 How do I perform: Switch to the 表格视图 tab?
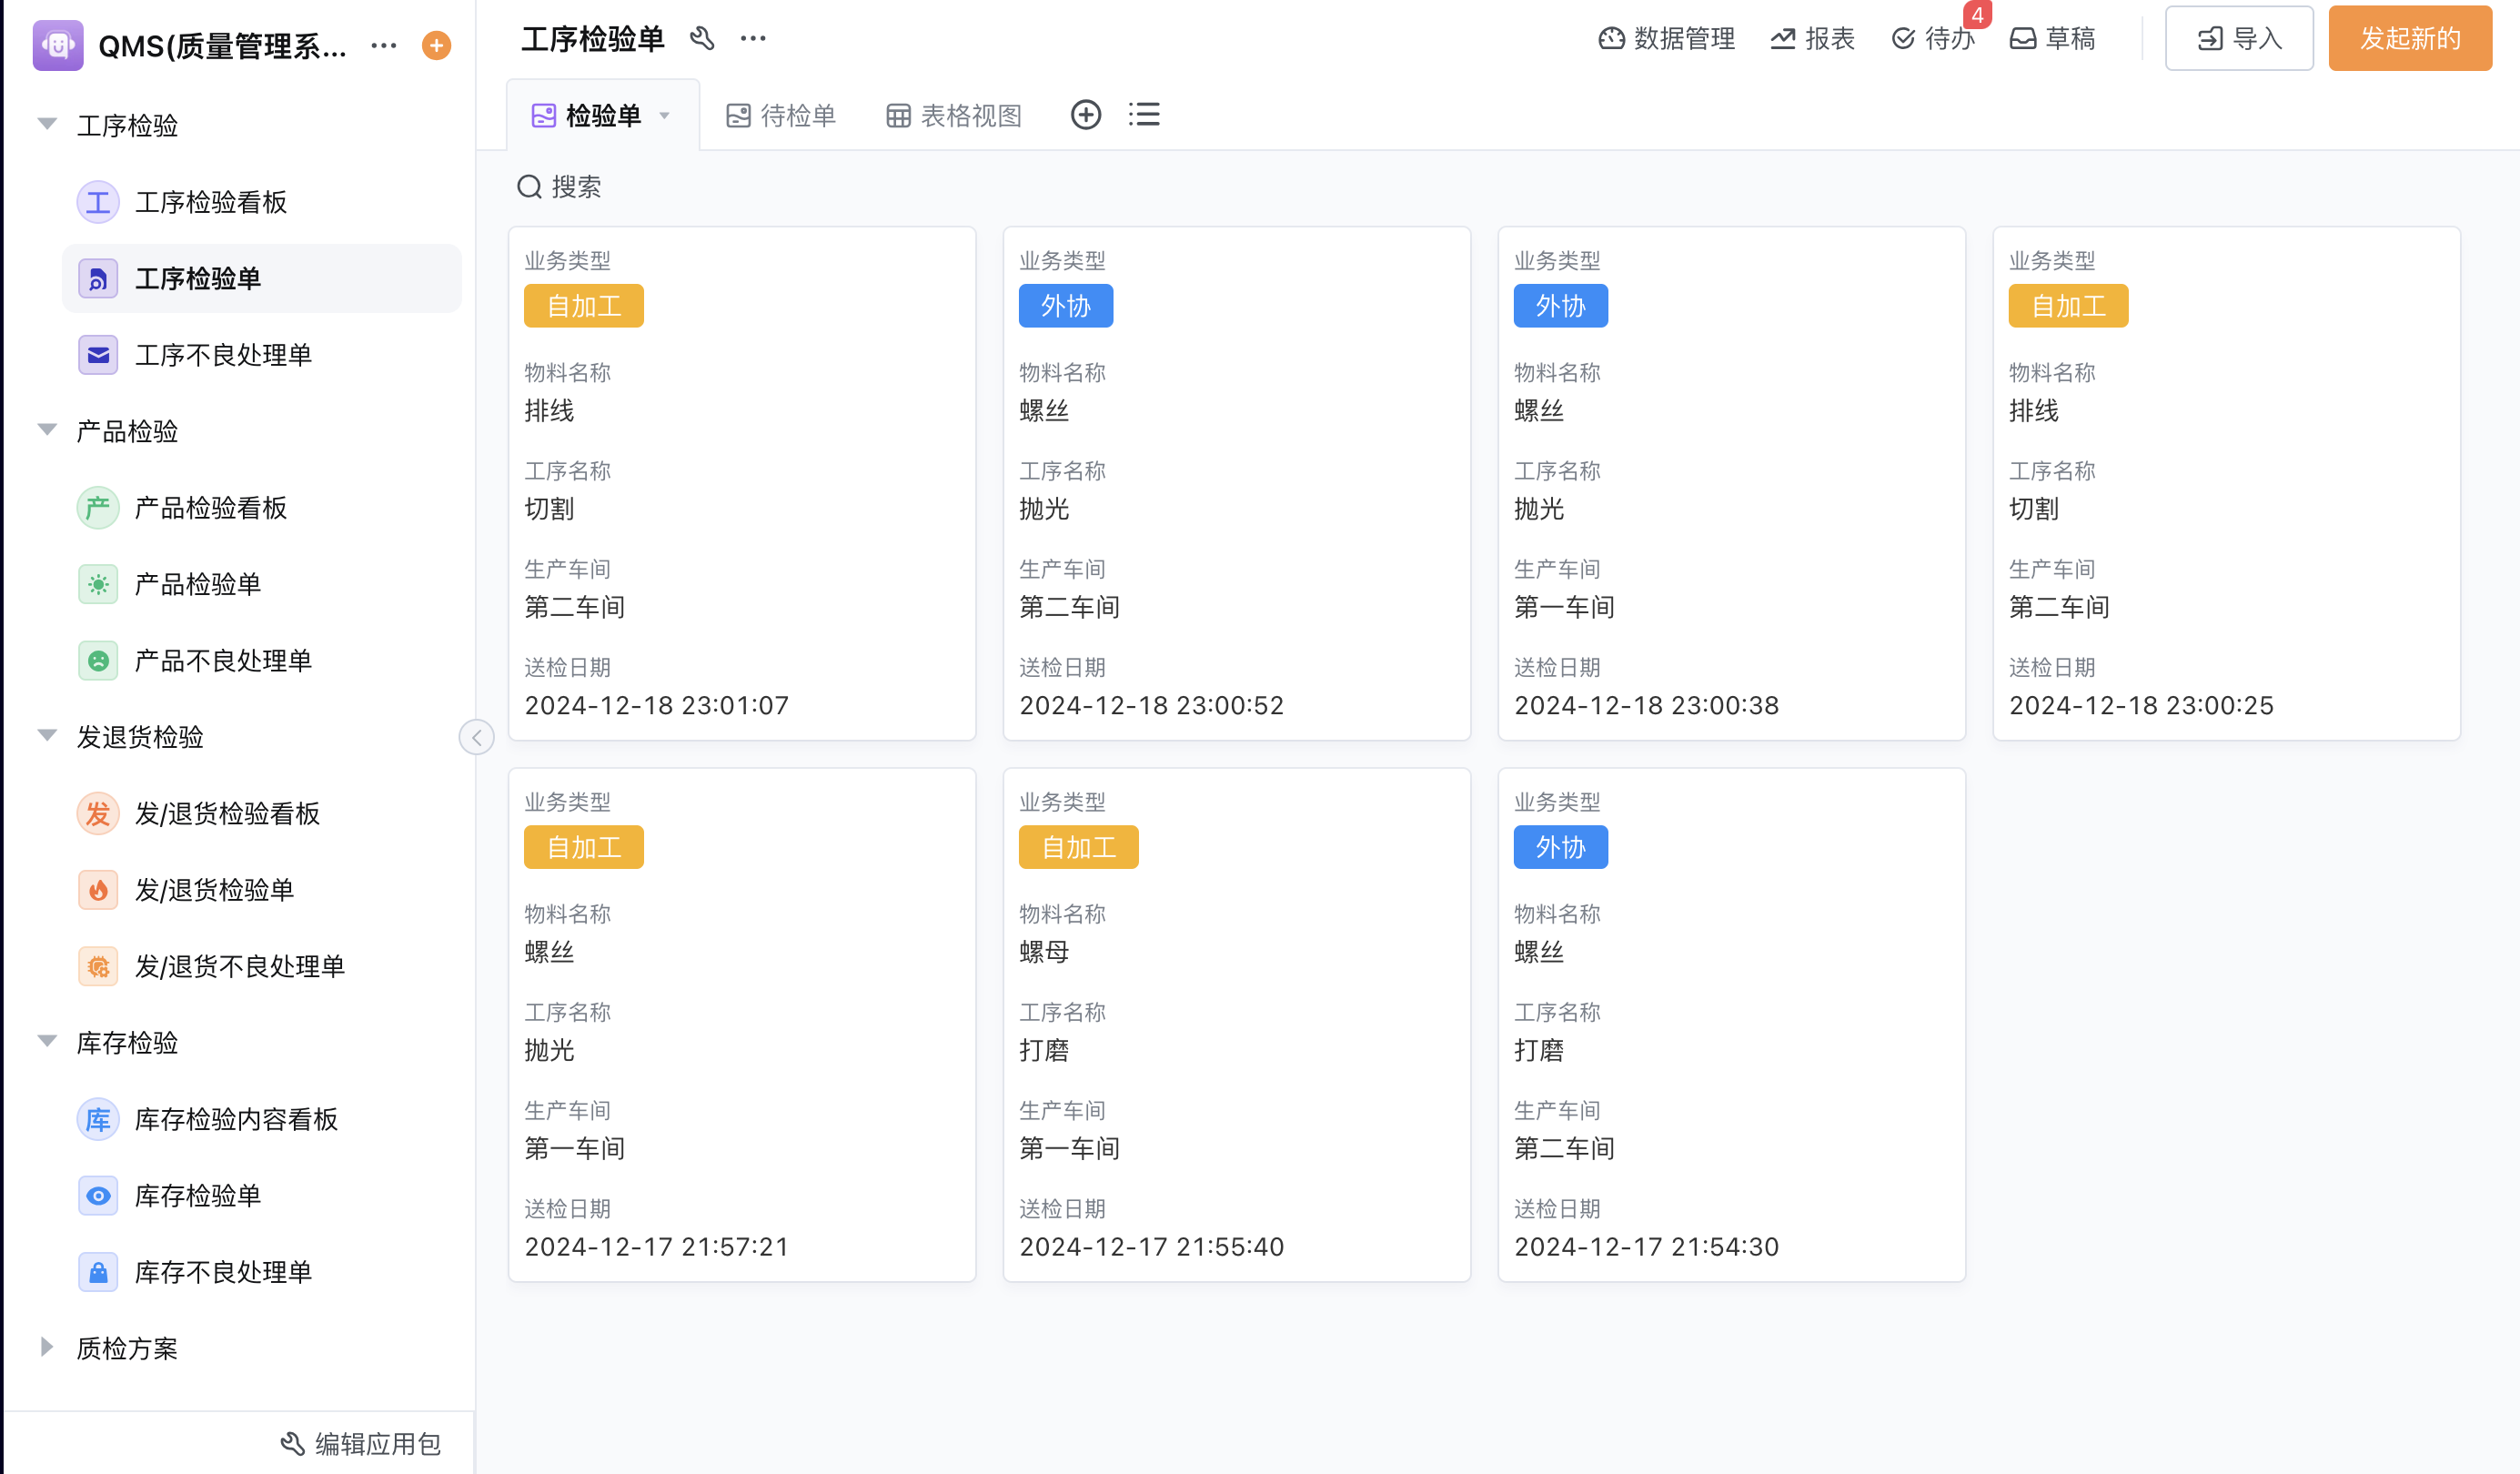click(x=954, y=116)
